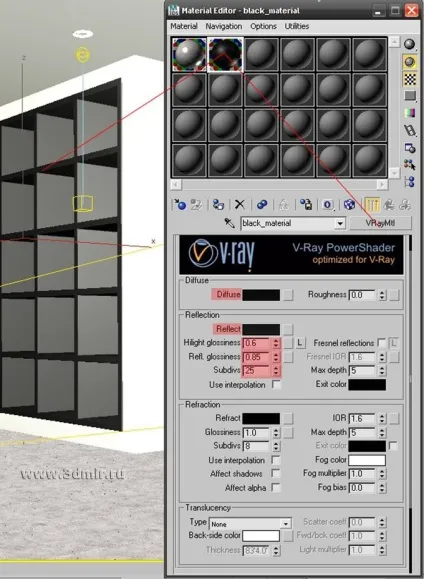This screenshot has height=579, width=424.
Task: Click the Make Material Copy icon
Action: [262, 204]
